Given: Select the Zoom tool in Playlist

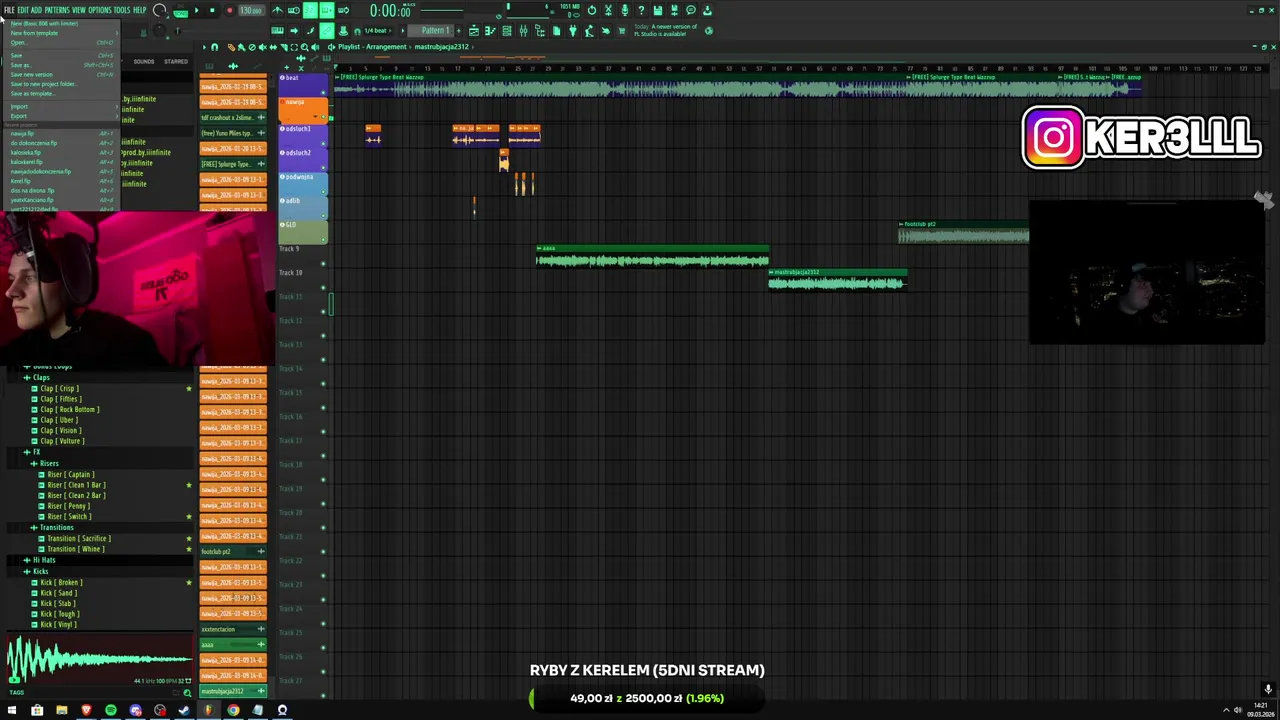Looking at the screenshot, I should point(304,47).
